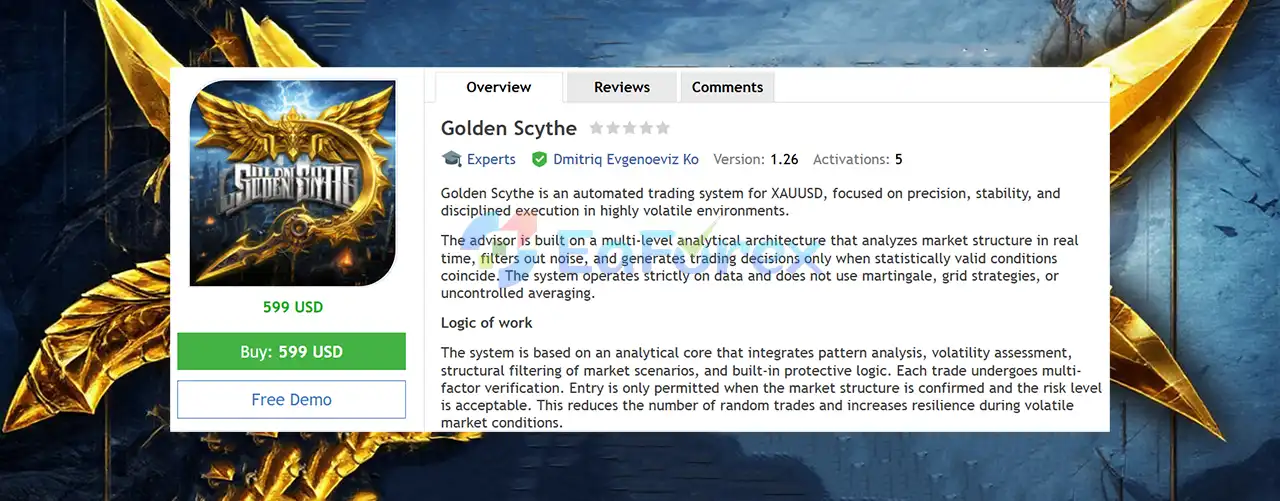Open Dmitriq Evgenoeviz Ko author profile
The height and width of the screenshot is (501, 1280).
(626, 159)
